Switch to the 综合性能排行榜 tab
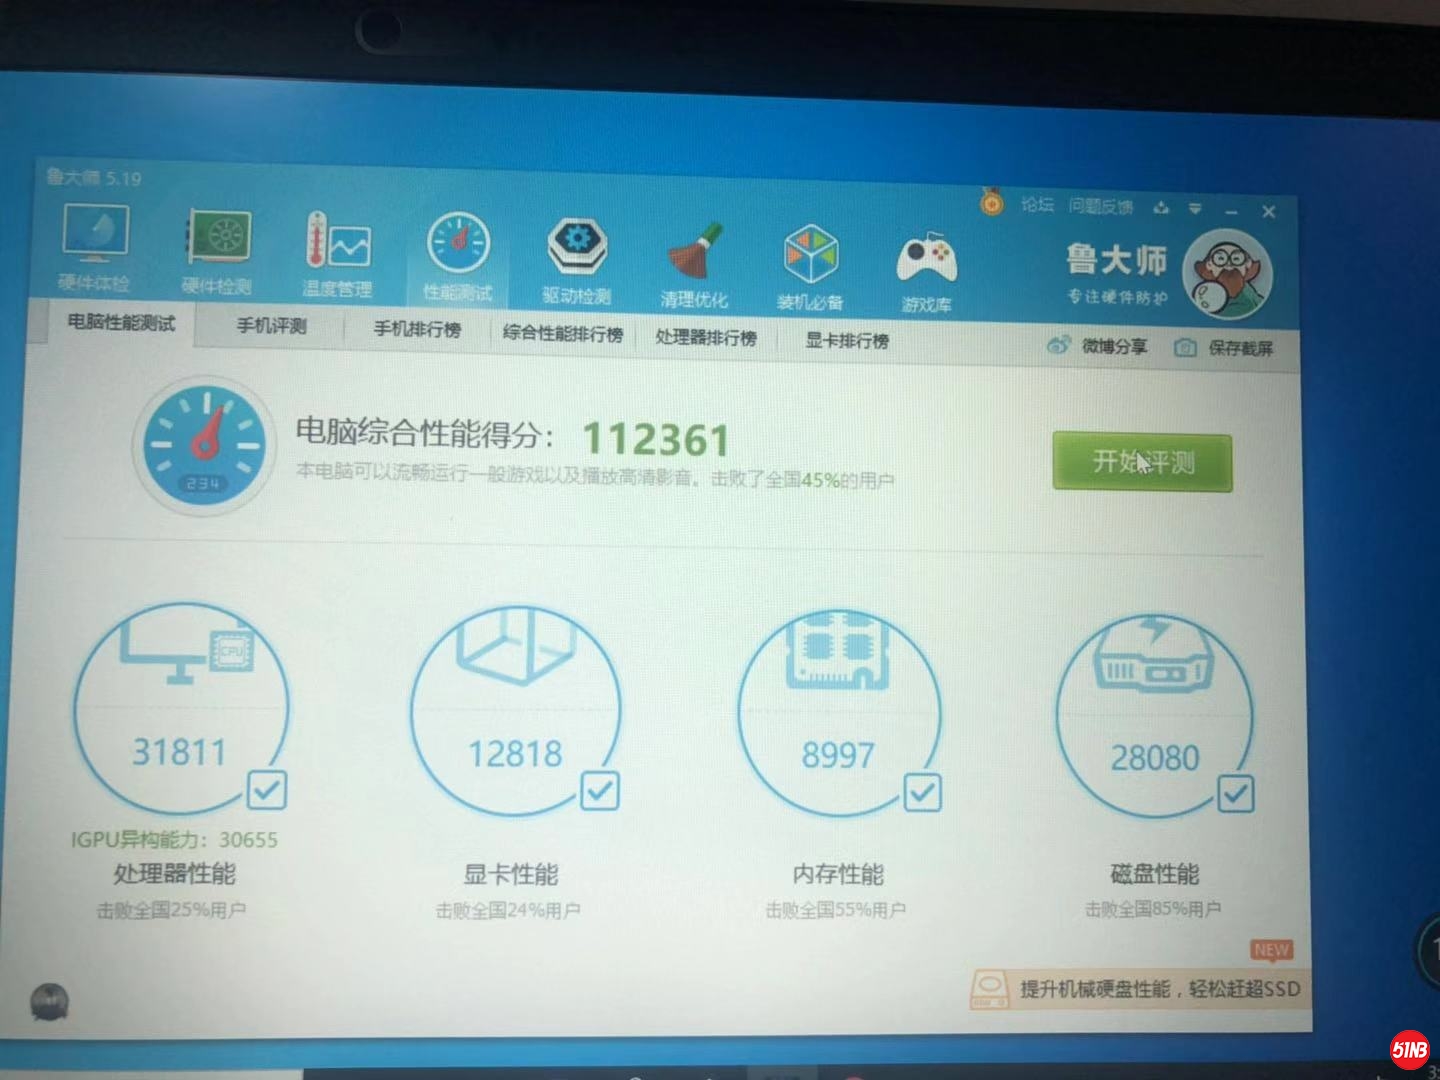 click(x=563, y=334)
